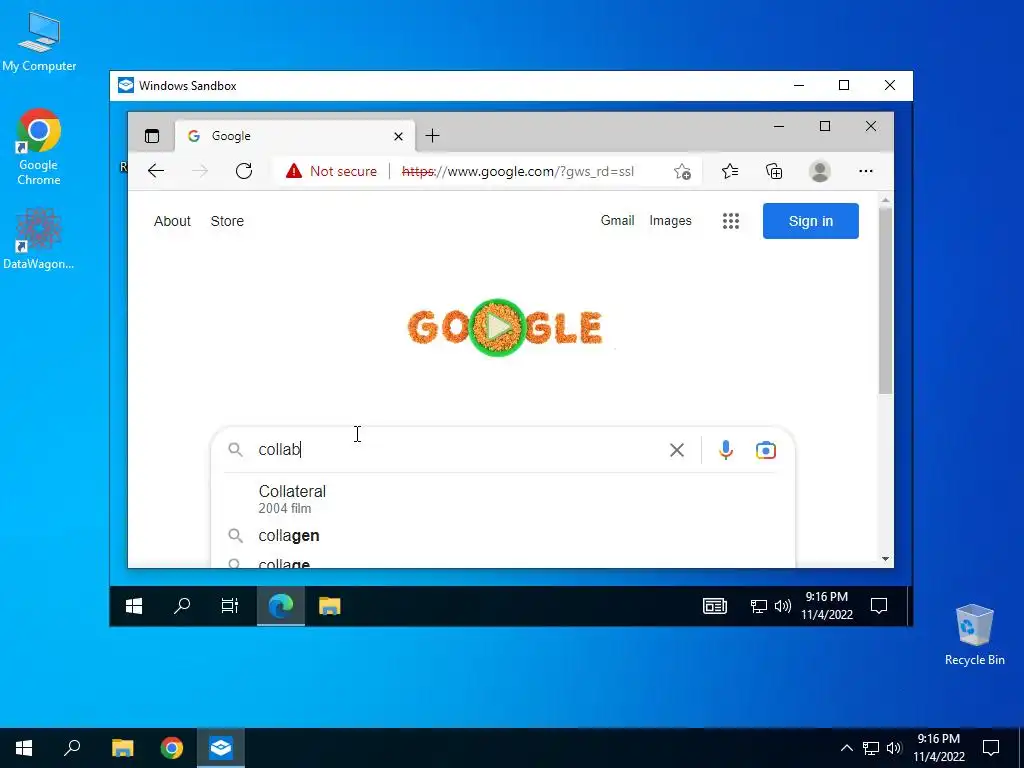The image size is (1024, 768).
Task: Click the address bar URL text
Action: pos(518,171)
